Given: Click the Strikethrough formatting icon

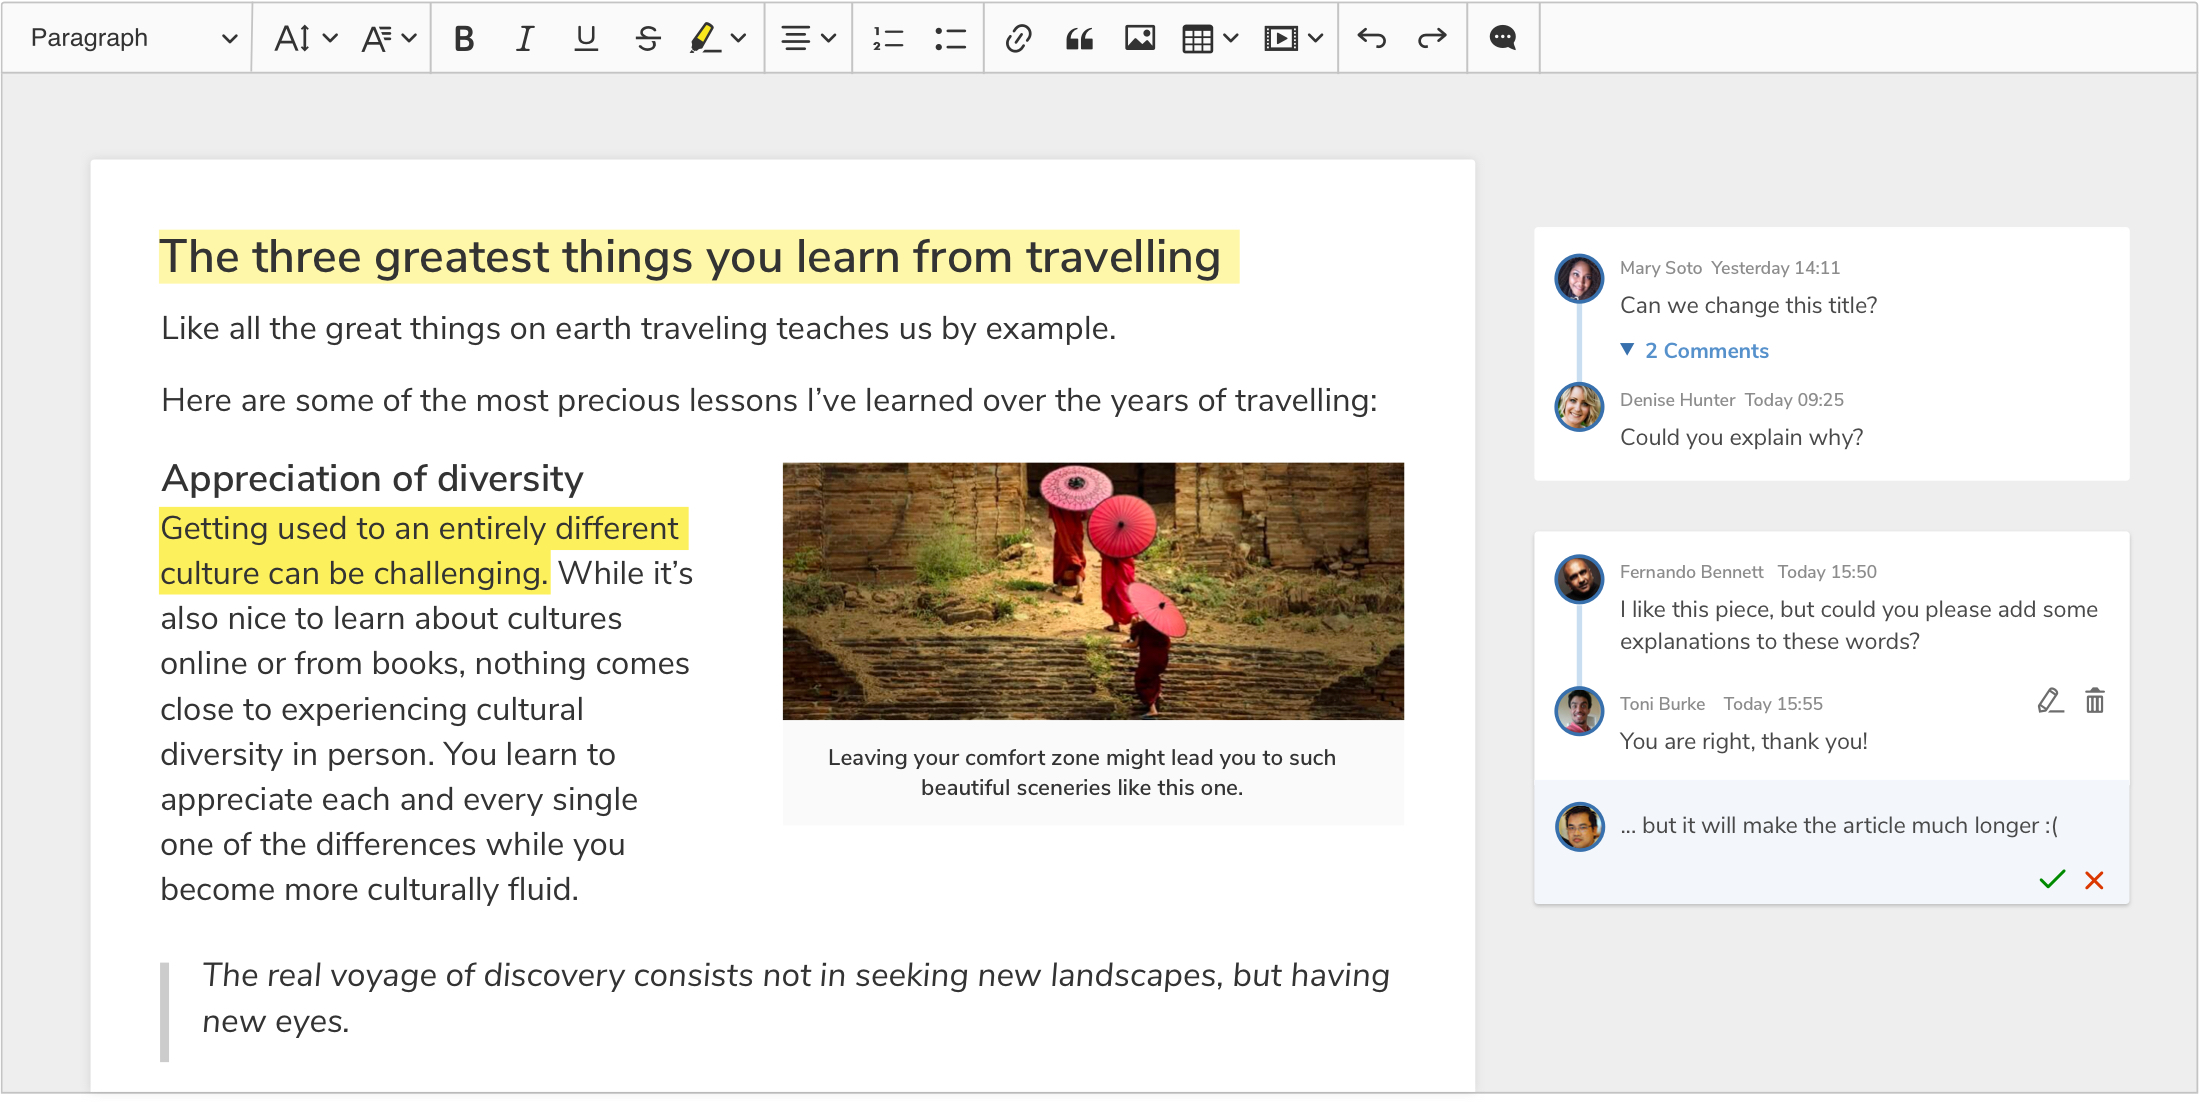Looking at the screenshot, I should (x=645, y=39).
